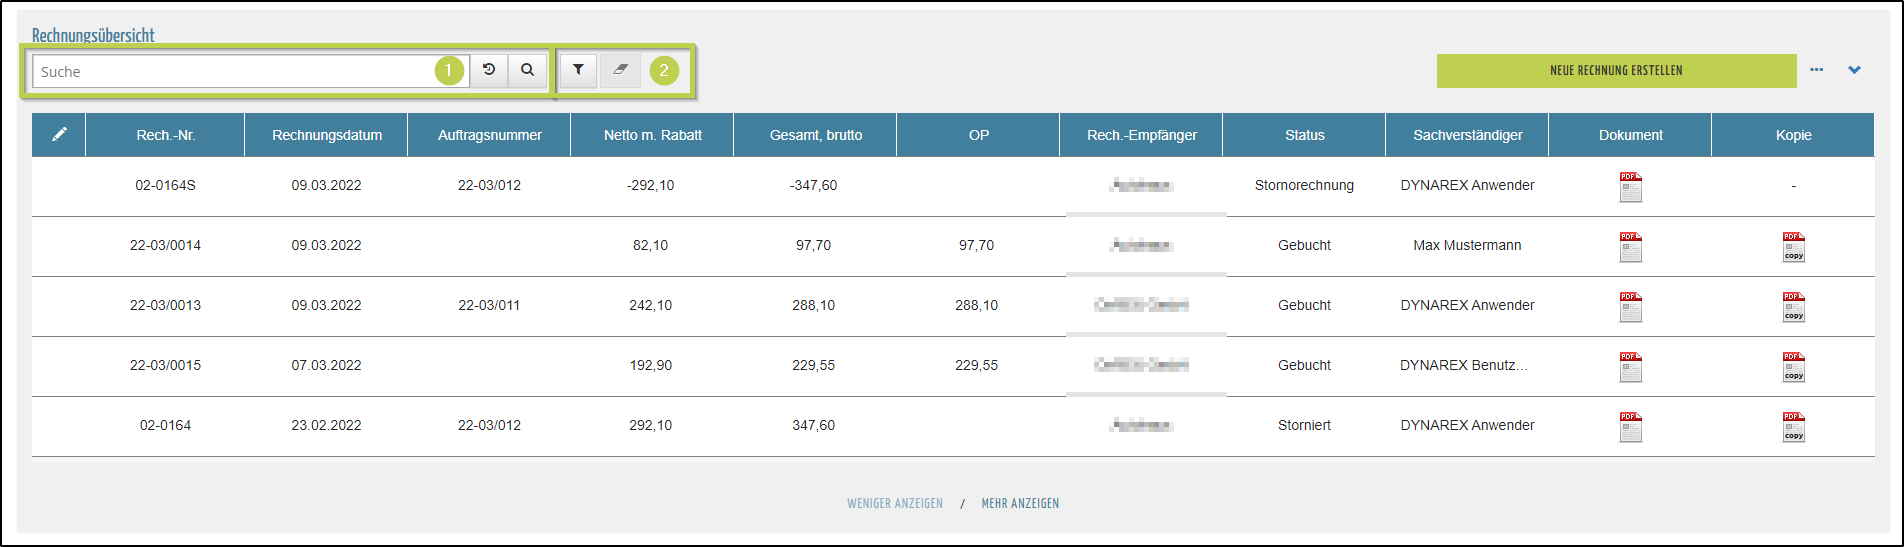
Task: Open PDF copy for invoice 22-03/0013
Action: click(x=1793, y=307)
